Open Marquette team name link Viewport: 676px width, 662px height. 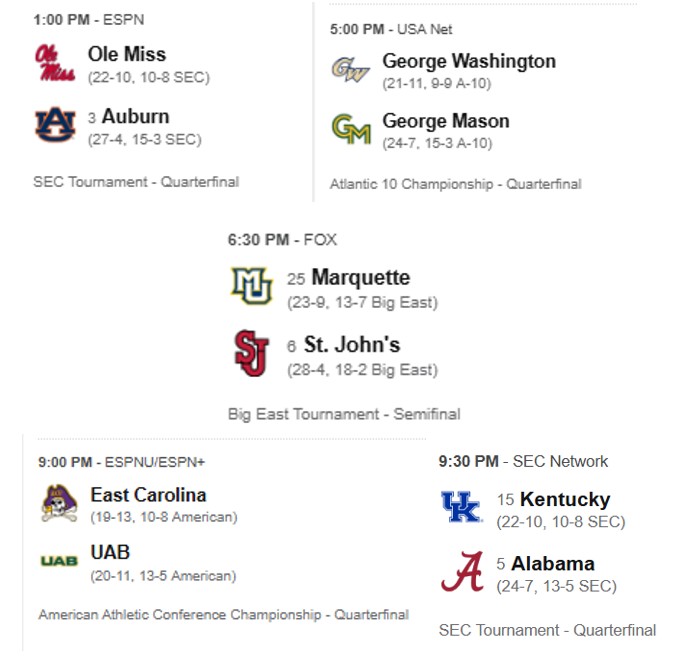coord(360,277)
